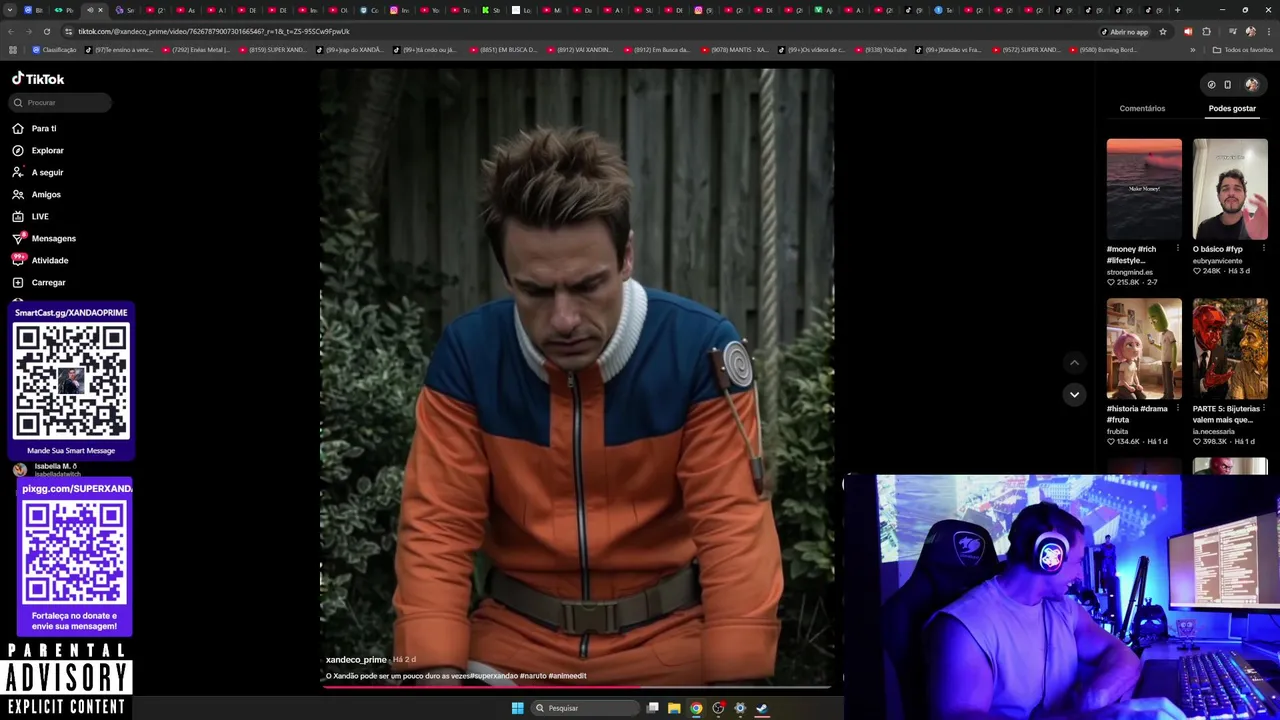Click the browser back arrow
This screenshot has width=1280, height=720.
click(x=12, y=32)
